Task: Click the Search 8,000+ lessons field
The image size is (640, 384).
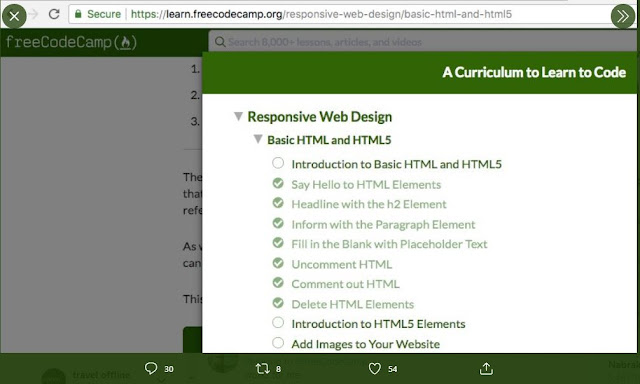Action: point(422,42)
